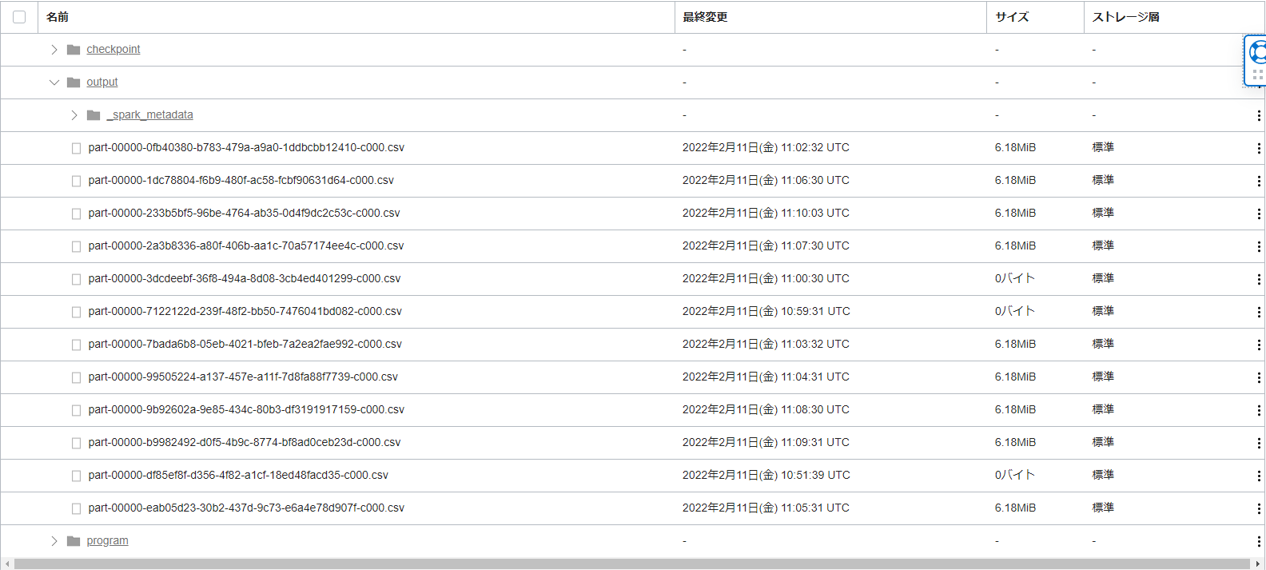Click the file icon beside part-00000-7bada6b8 csv

point(76,345)
